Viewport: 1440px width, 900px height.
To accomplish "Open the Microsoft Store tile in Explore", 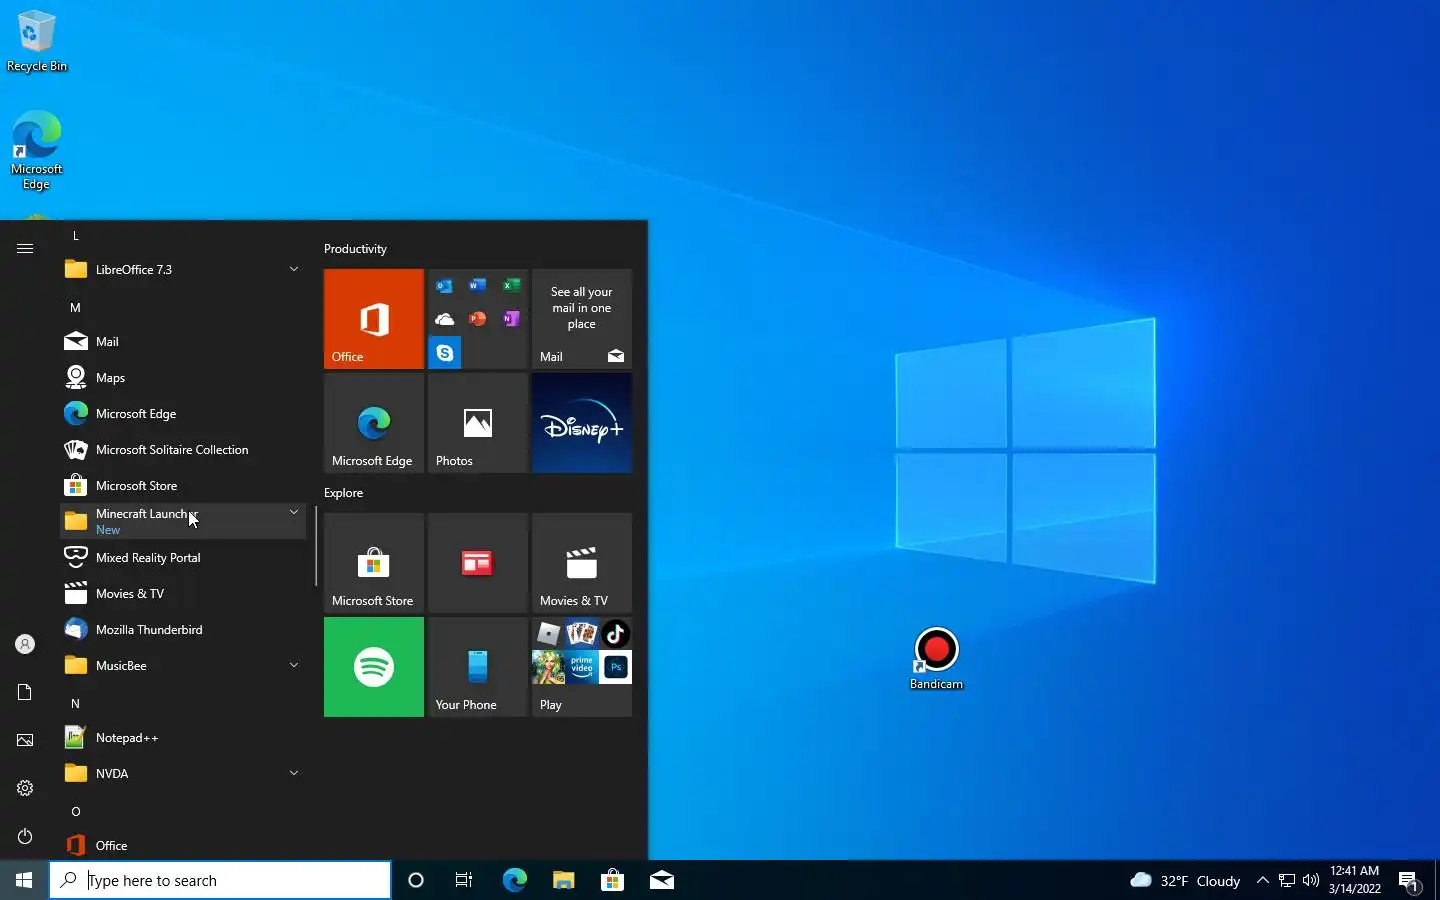I will 374,563.
